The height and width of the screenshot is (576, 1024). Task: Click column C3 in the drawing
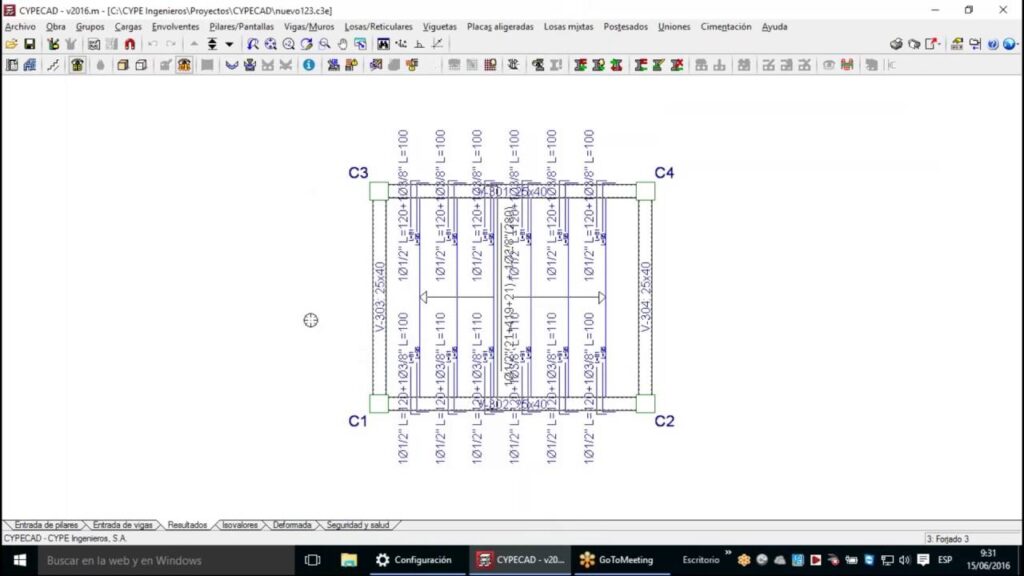pyautogui.click(x=378, y=191)
